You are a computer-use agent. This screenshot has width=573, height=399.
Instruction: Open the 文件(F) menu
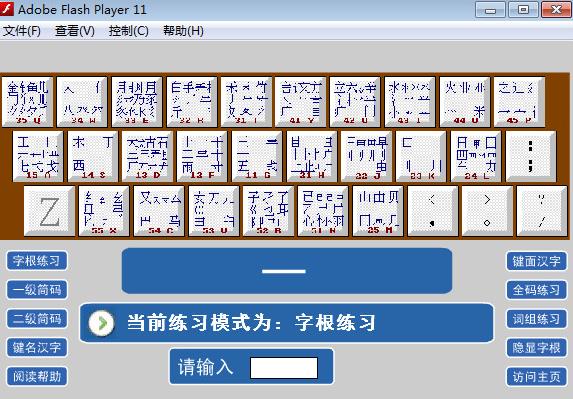[x=22, y=31]
